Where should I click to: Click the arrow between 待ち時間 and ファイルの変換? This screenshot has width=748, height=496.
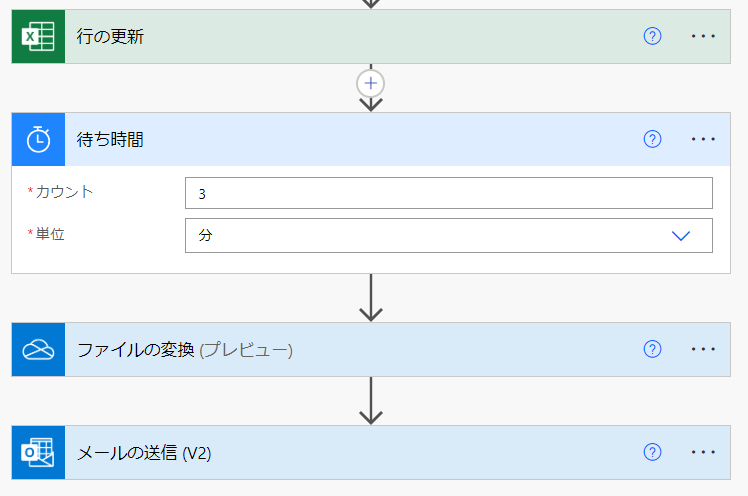[371, 298]
